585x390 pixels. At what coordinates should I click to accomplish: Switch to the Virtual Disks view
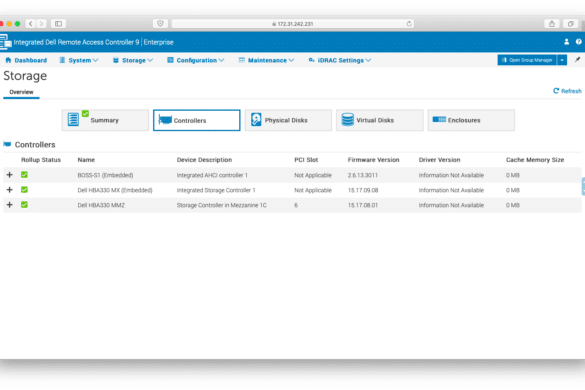(380, 120)
